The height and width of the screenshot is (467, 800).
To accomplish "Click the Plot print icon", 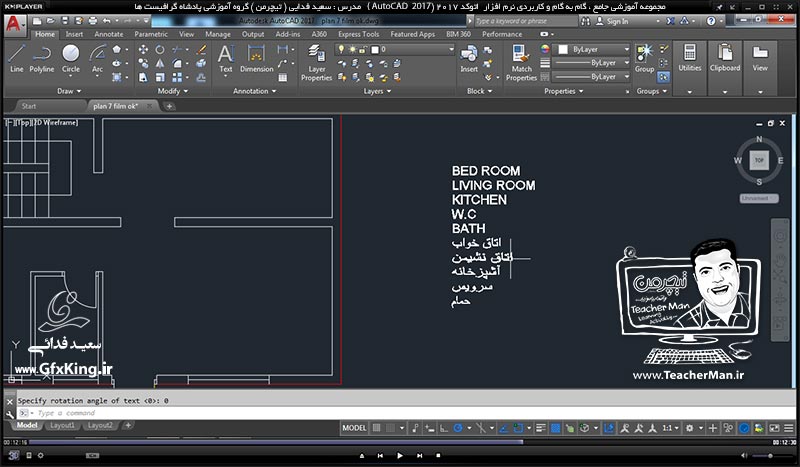I will click(92, 21).
